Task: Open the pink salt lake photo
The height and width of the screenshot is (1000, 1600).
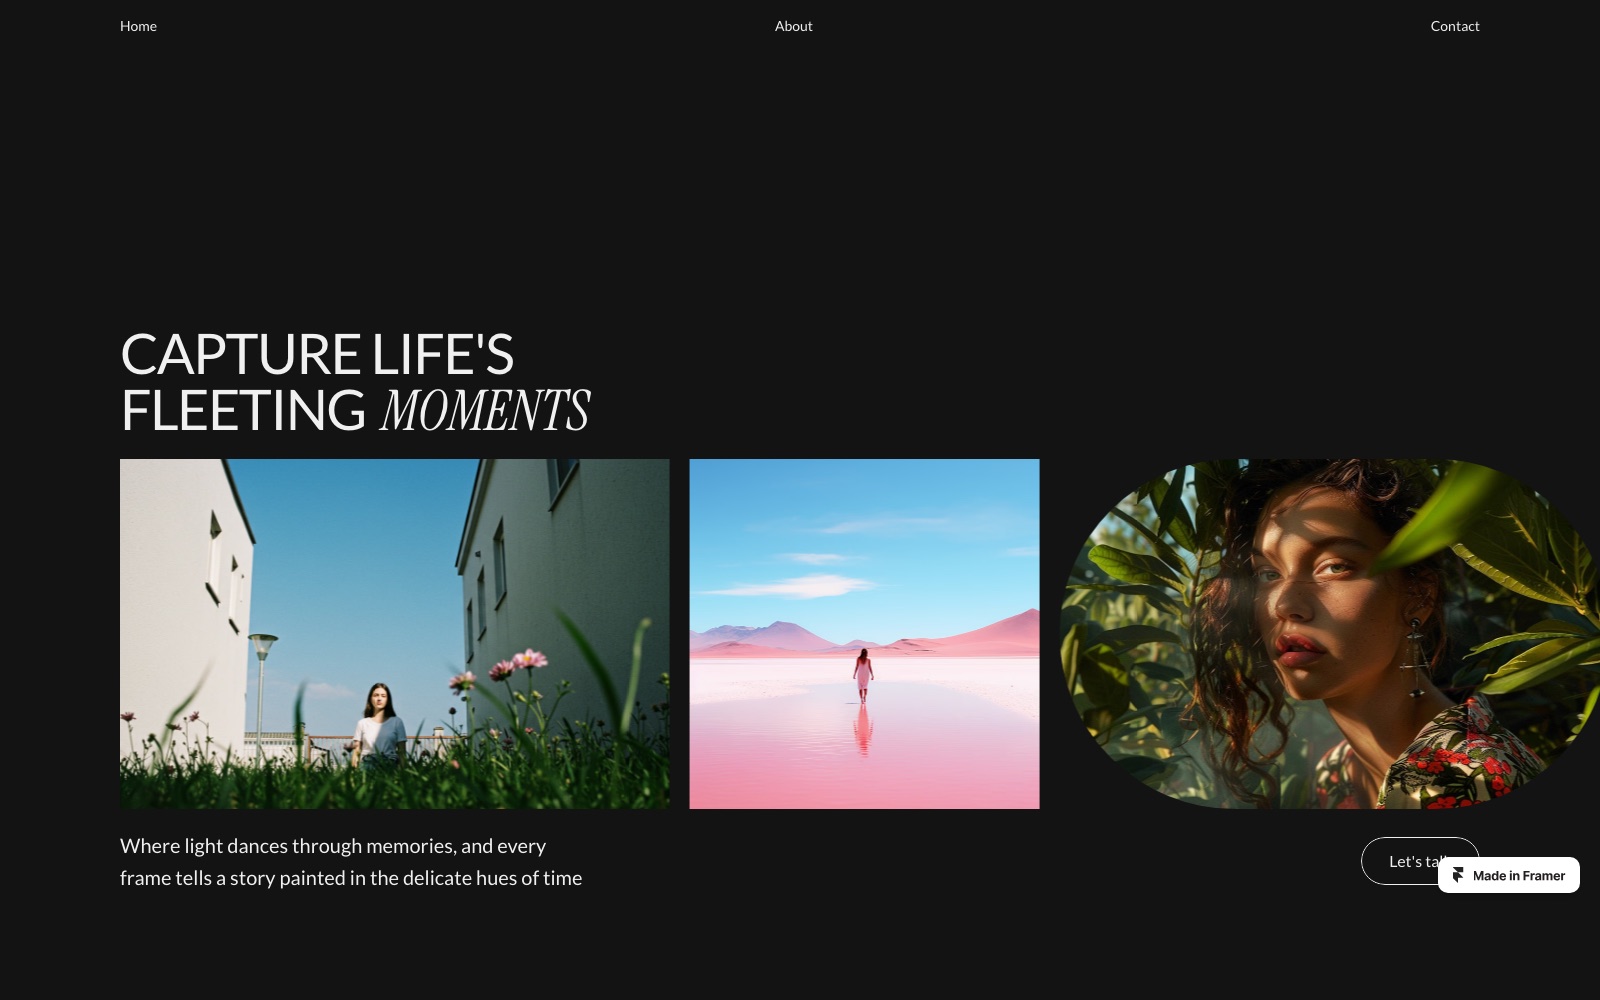Action: click(x=864, y=634)
